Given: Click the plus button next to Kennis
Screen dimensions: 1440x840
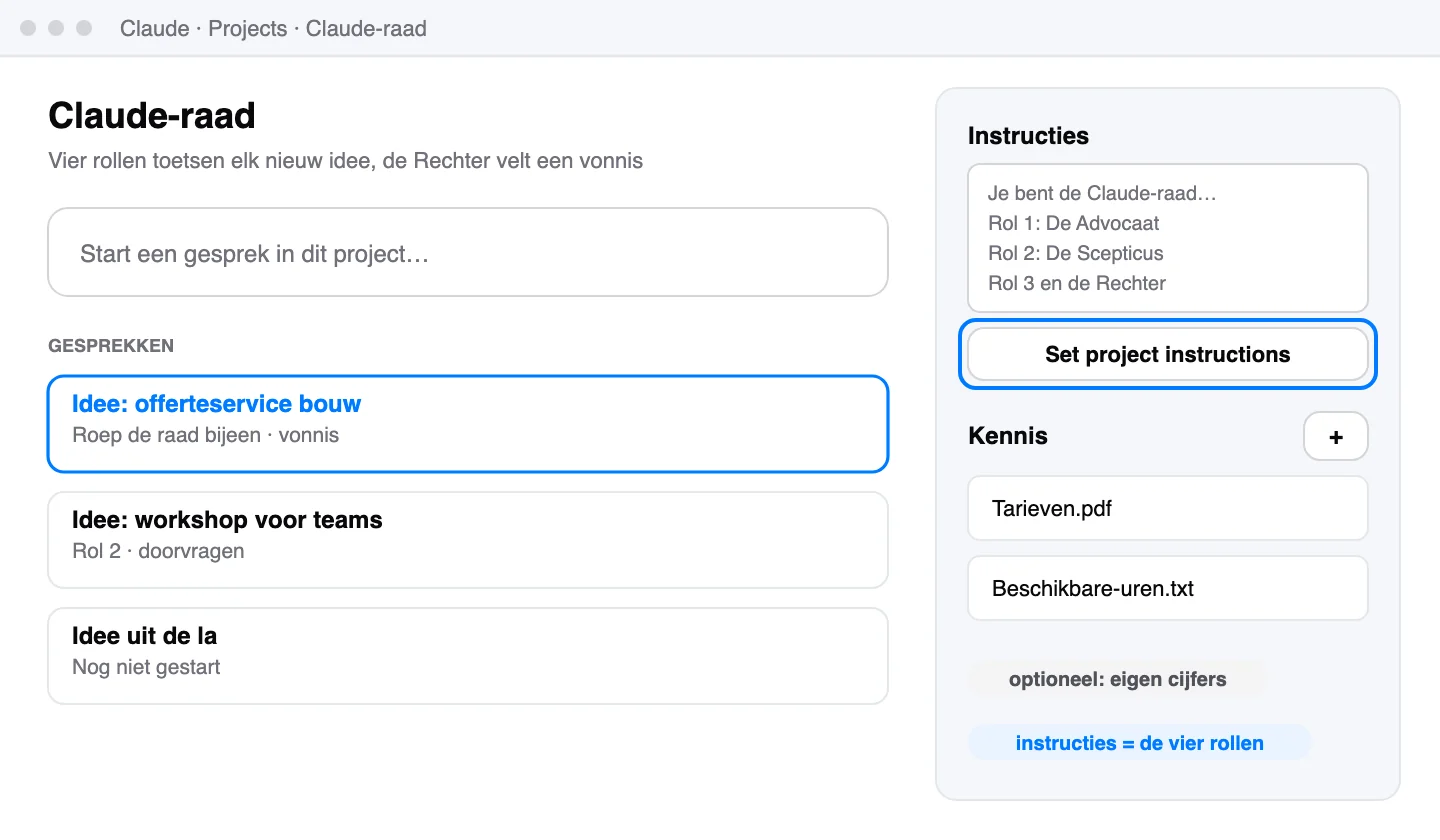Looking at the screenshot, I should pos(1336,436).
